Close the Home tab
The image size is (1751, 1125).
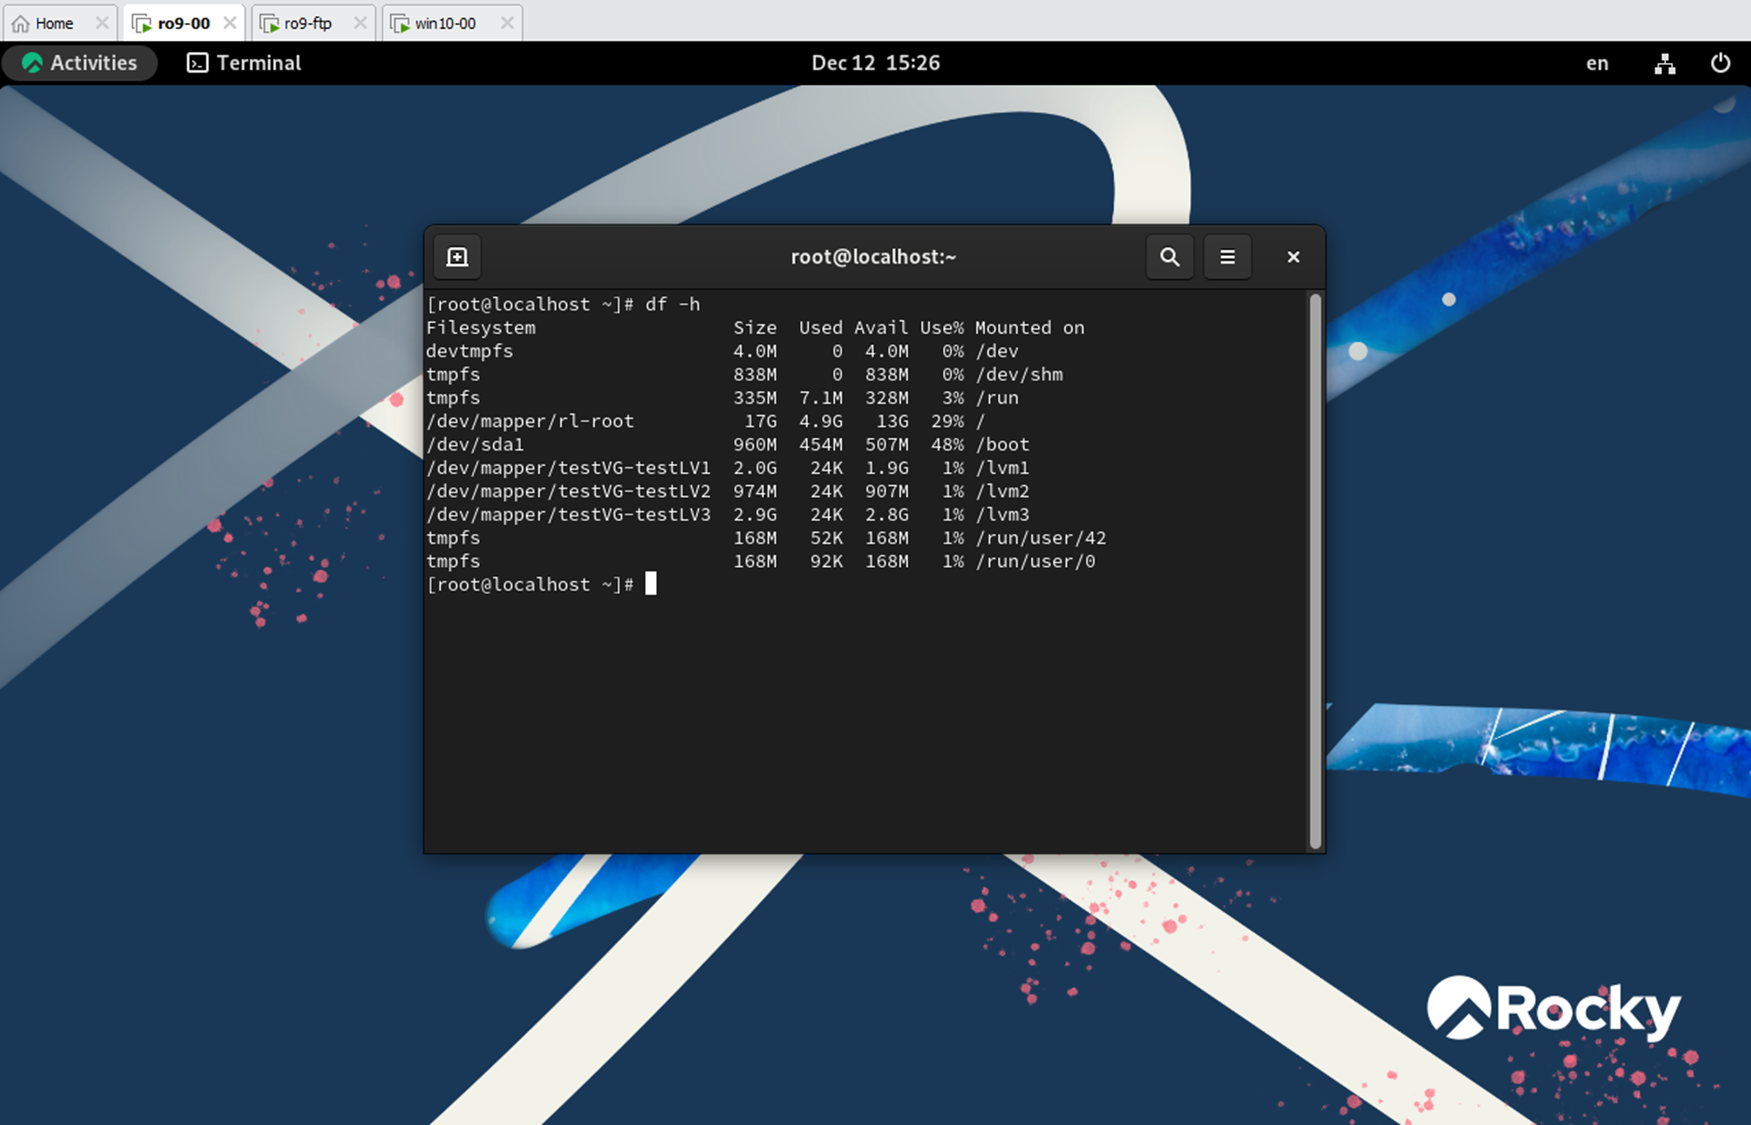pos(101,23)
